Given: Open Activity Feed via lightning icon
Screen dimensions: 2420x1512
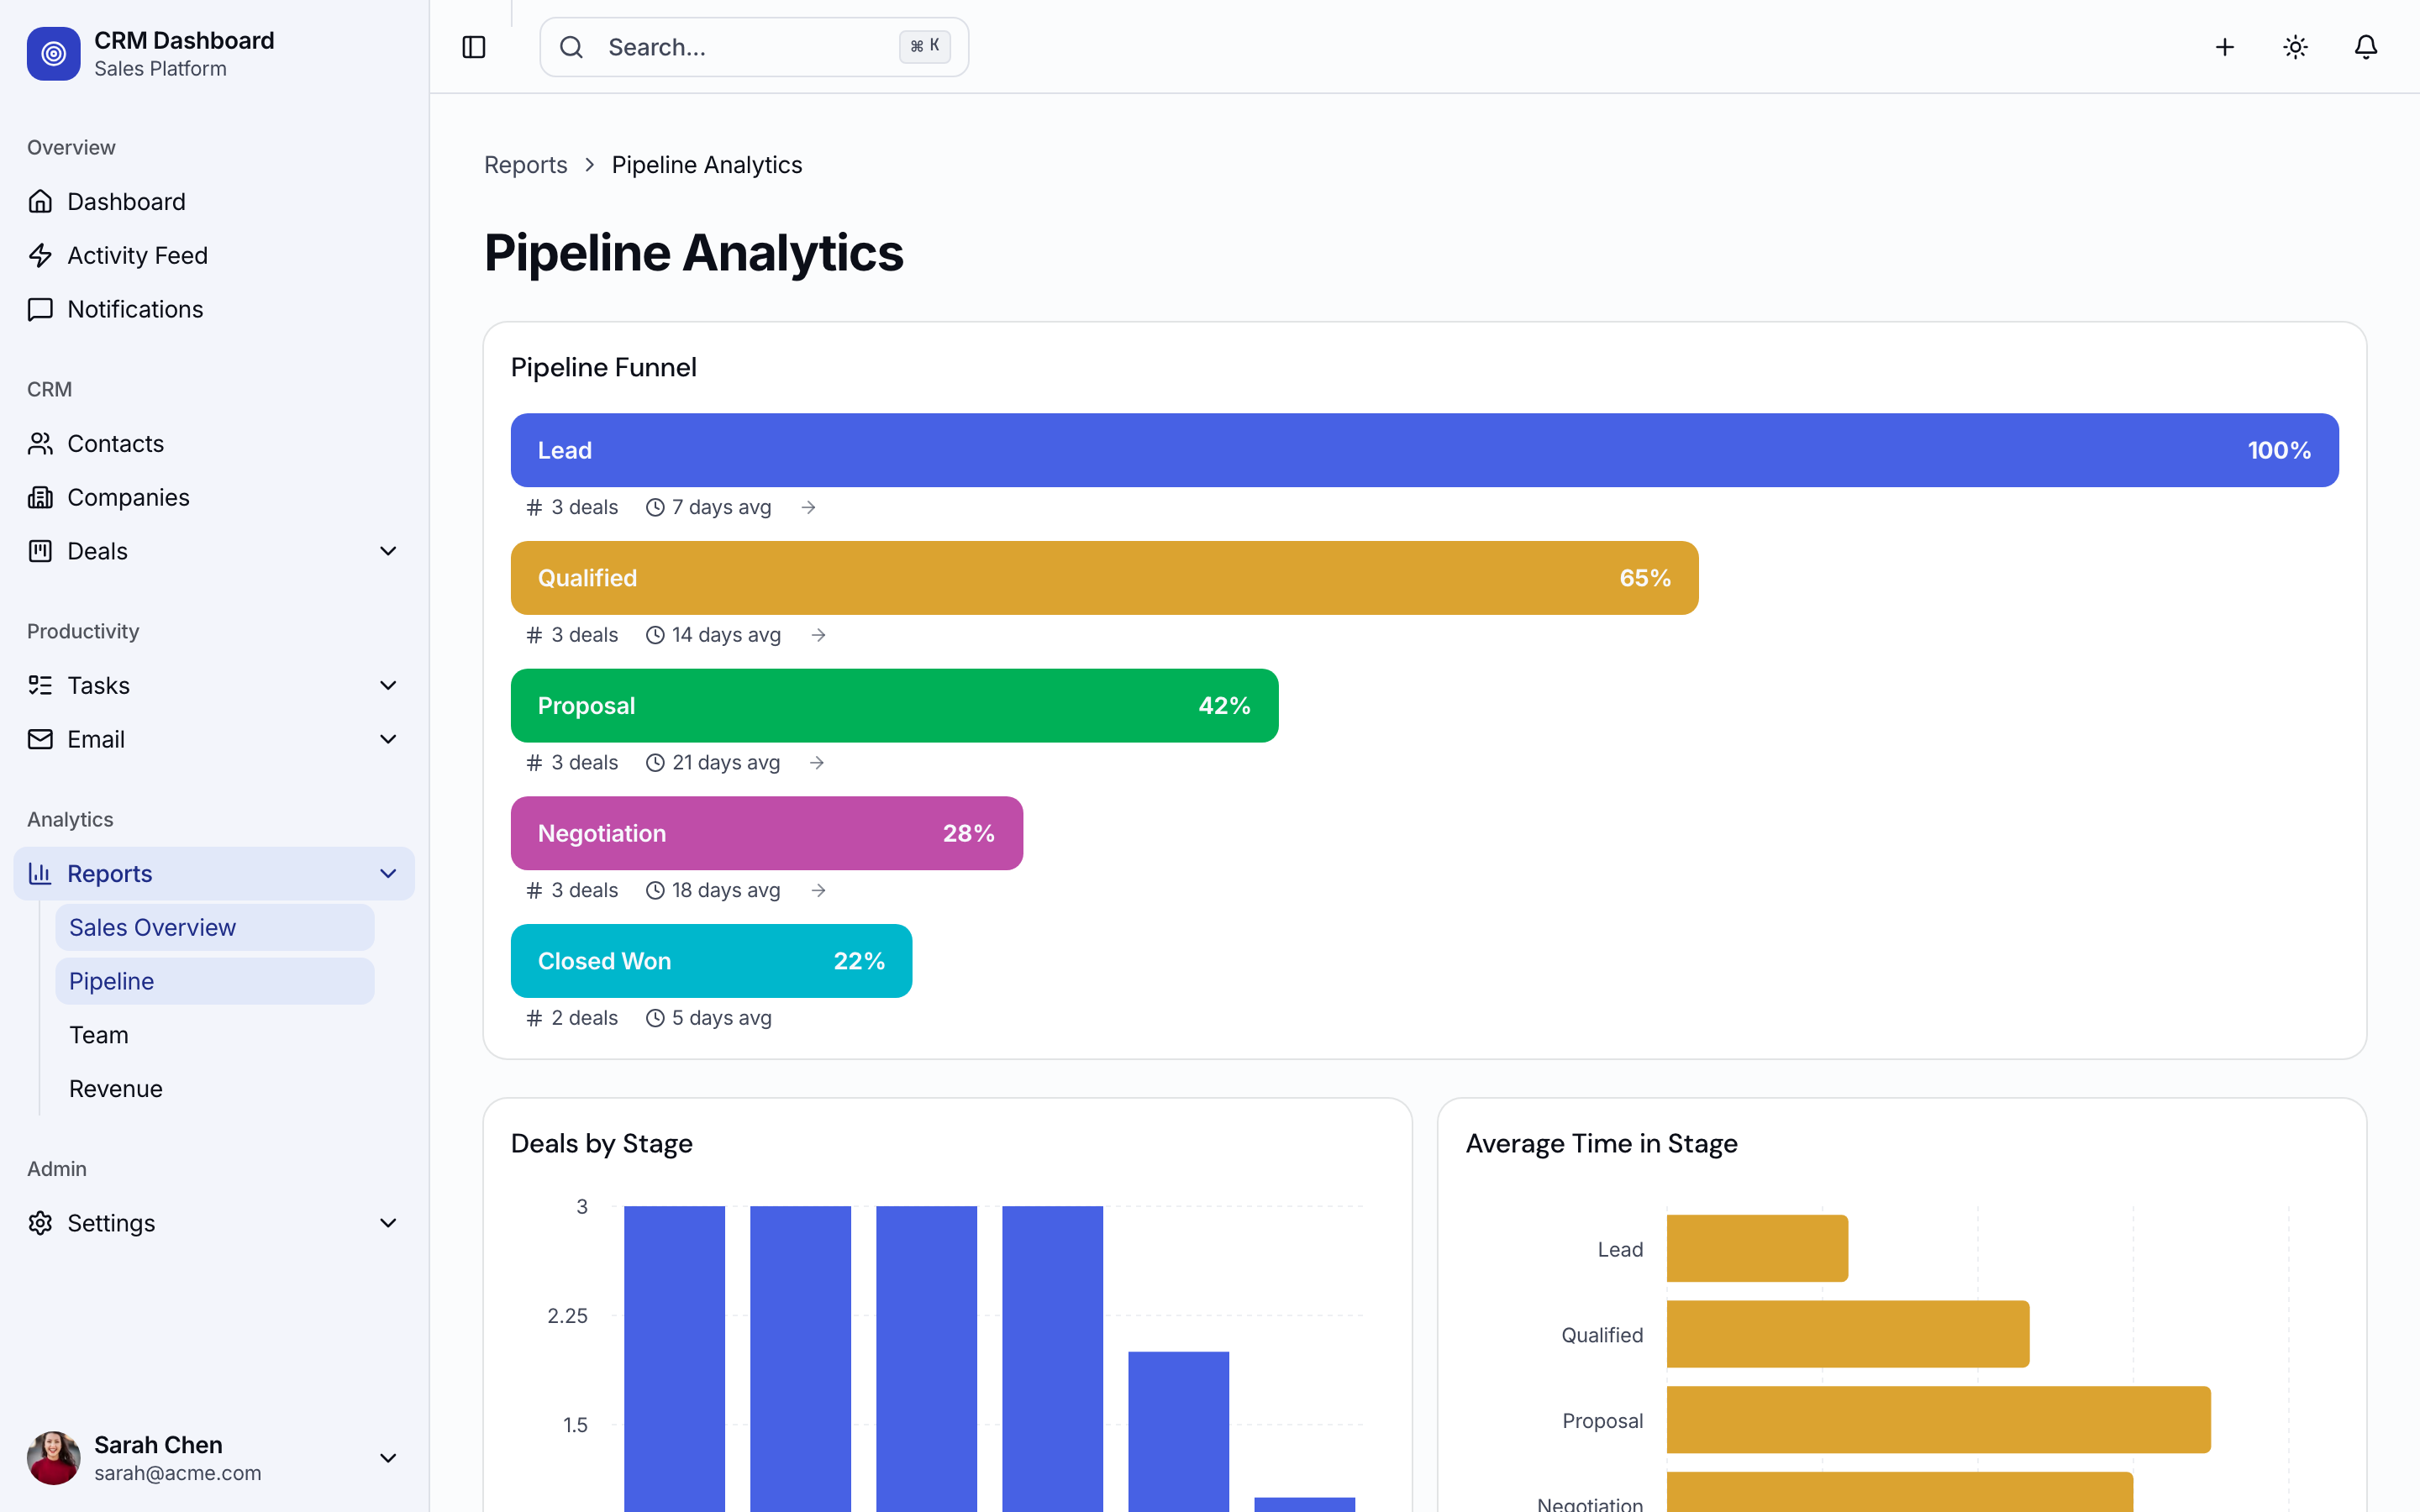Looking at the screenshot, I should click(40, 255).
